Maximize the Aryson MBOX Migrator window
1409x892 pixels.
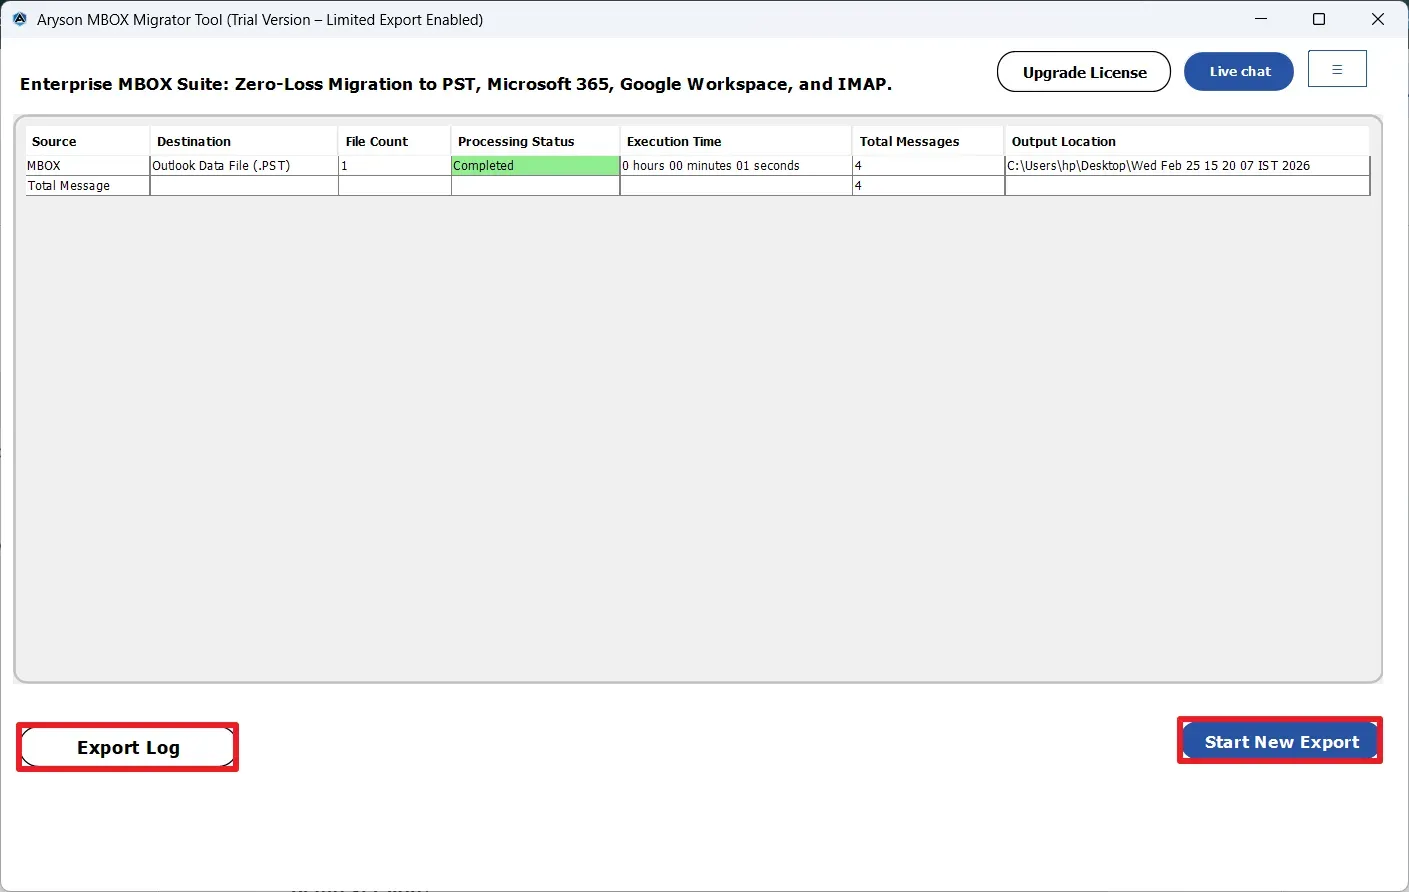click(1319, 19)
